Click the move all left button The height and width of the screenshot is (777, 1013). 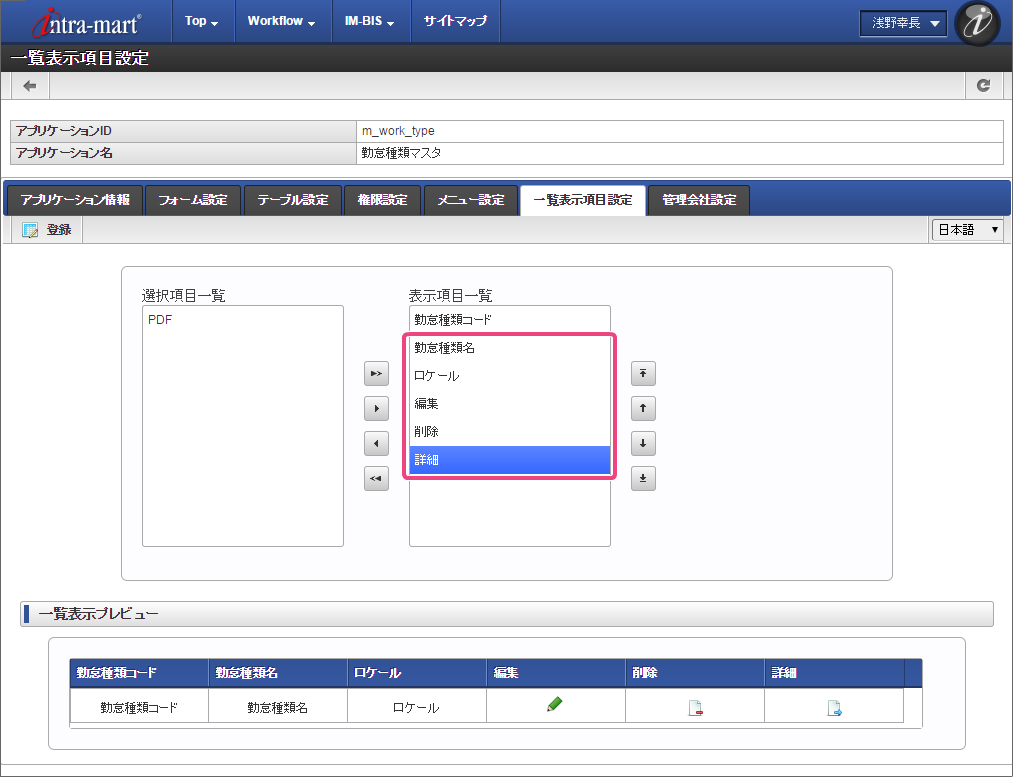point(376,479)
